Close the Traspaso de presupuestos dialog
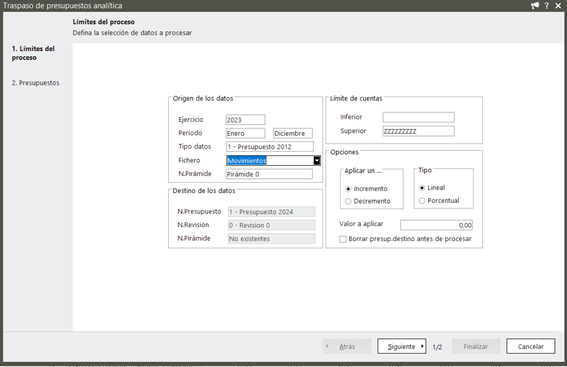This screenshot has width=567, height=367. click(558, 5)
